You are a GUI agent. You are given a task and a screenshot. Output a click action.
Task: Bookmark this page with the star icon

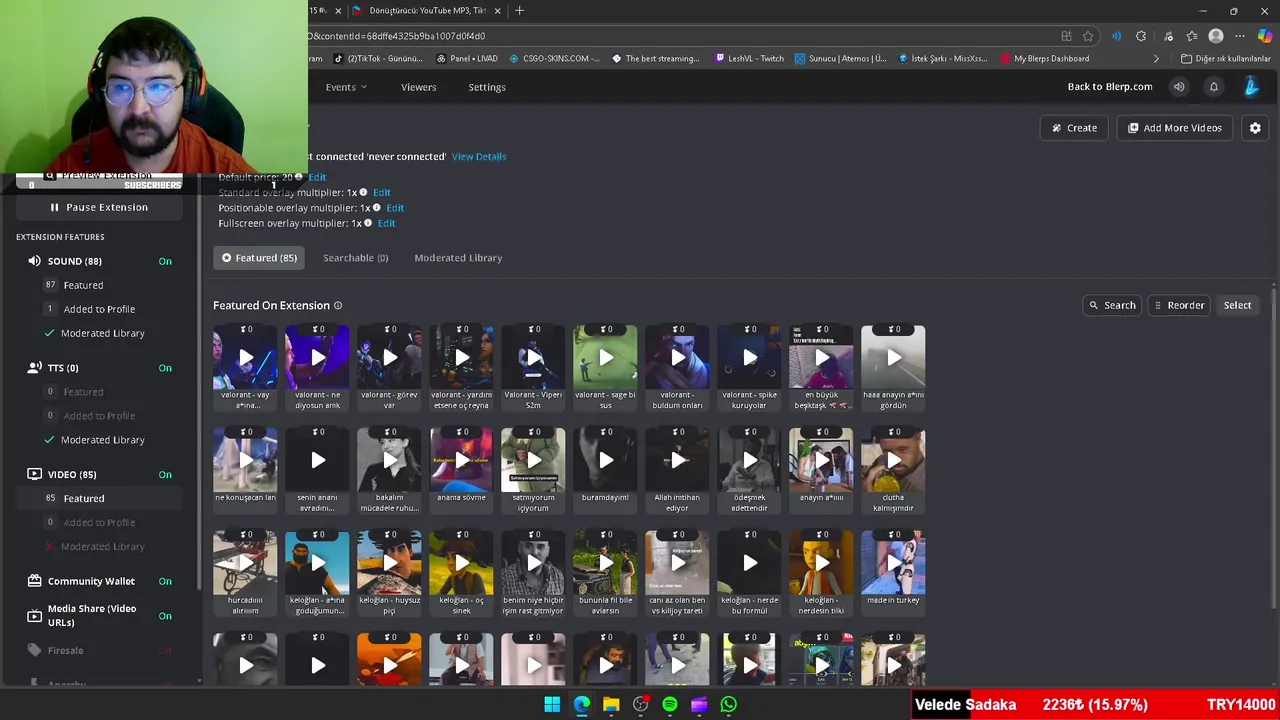[1088, 36]
